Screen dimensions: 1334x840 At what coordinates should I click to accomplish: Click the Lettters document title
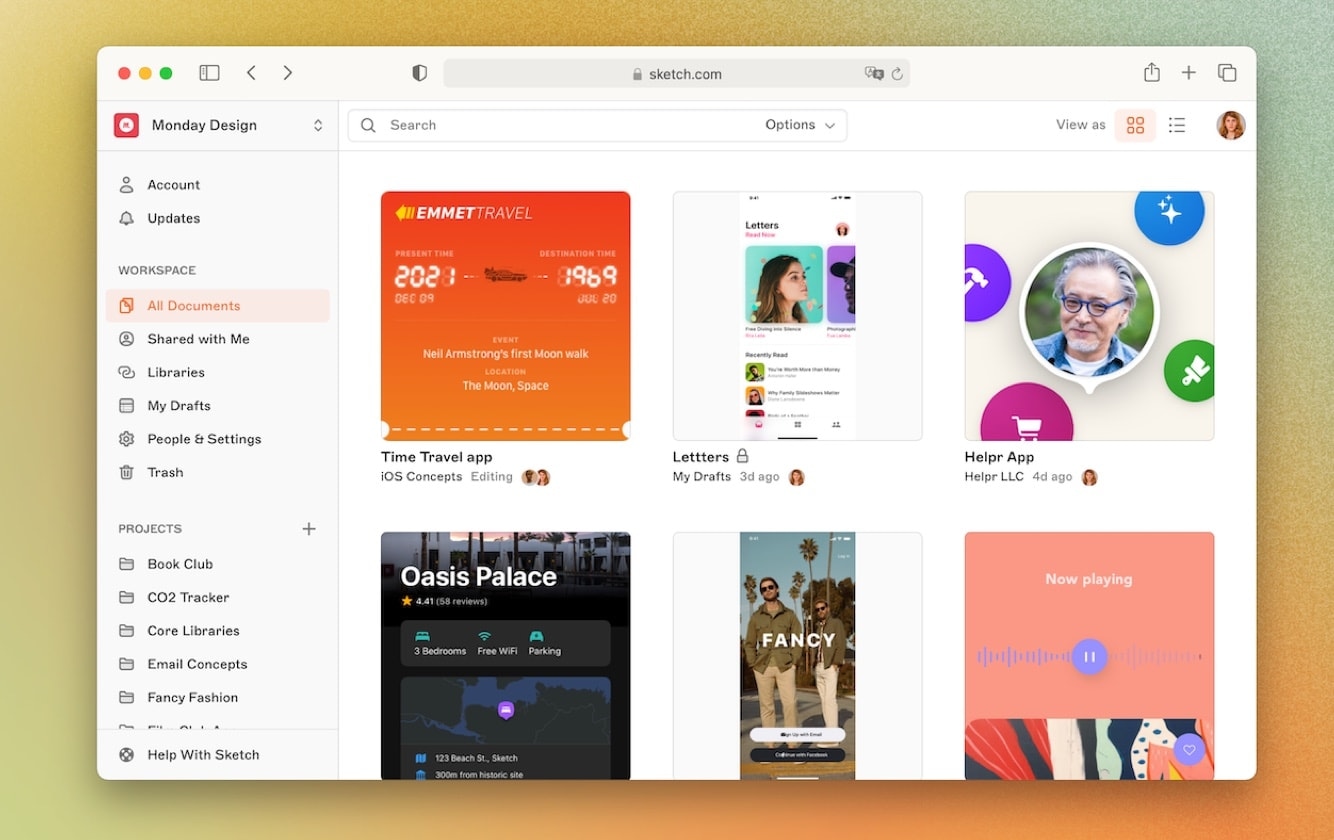[x=701, y=457]
